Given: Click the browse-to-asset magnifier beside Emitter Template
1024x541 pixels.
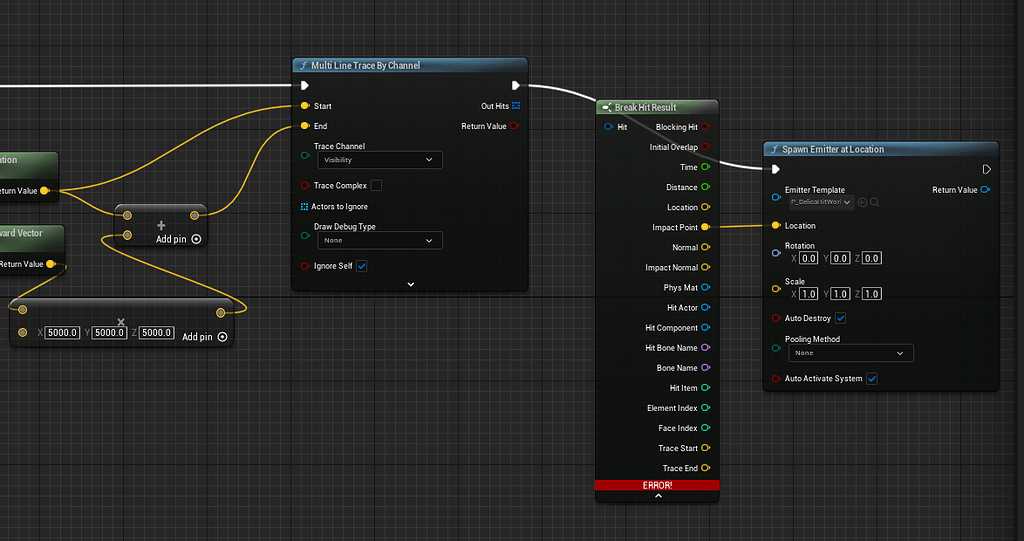Looking at the screenshot, I should coord(875,202).
